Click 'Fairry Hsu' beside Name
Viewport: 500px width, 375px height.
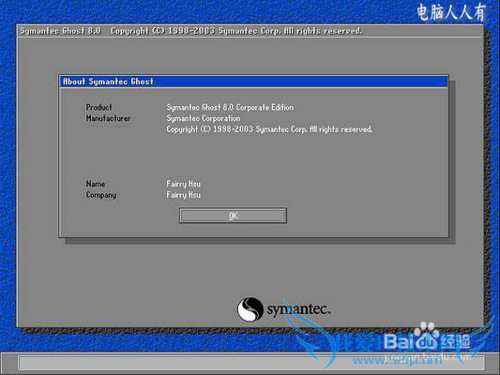(x=184, y=184)
